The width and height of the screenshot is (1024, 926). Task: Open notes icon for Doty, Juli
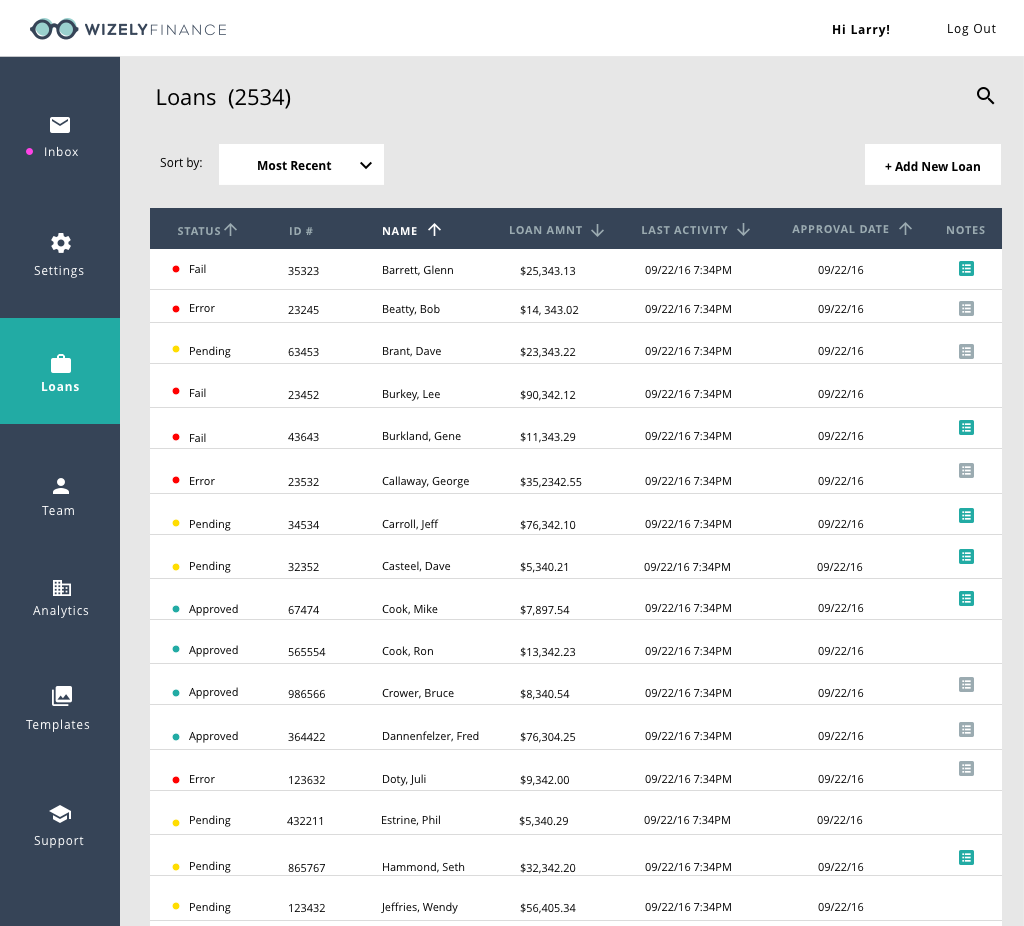tap(967, 769)
